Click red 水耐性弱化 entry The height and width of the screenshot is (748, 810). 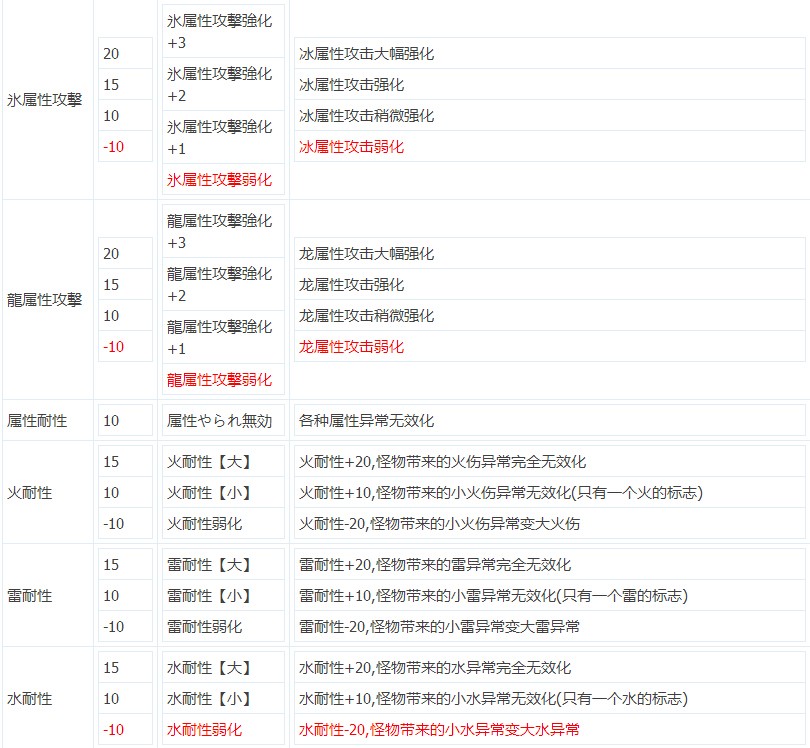click(x=223, y=729)
